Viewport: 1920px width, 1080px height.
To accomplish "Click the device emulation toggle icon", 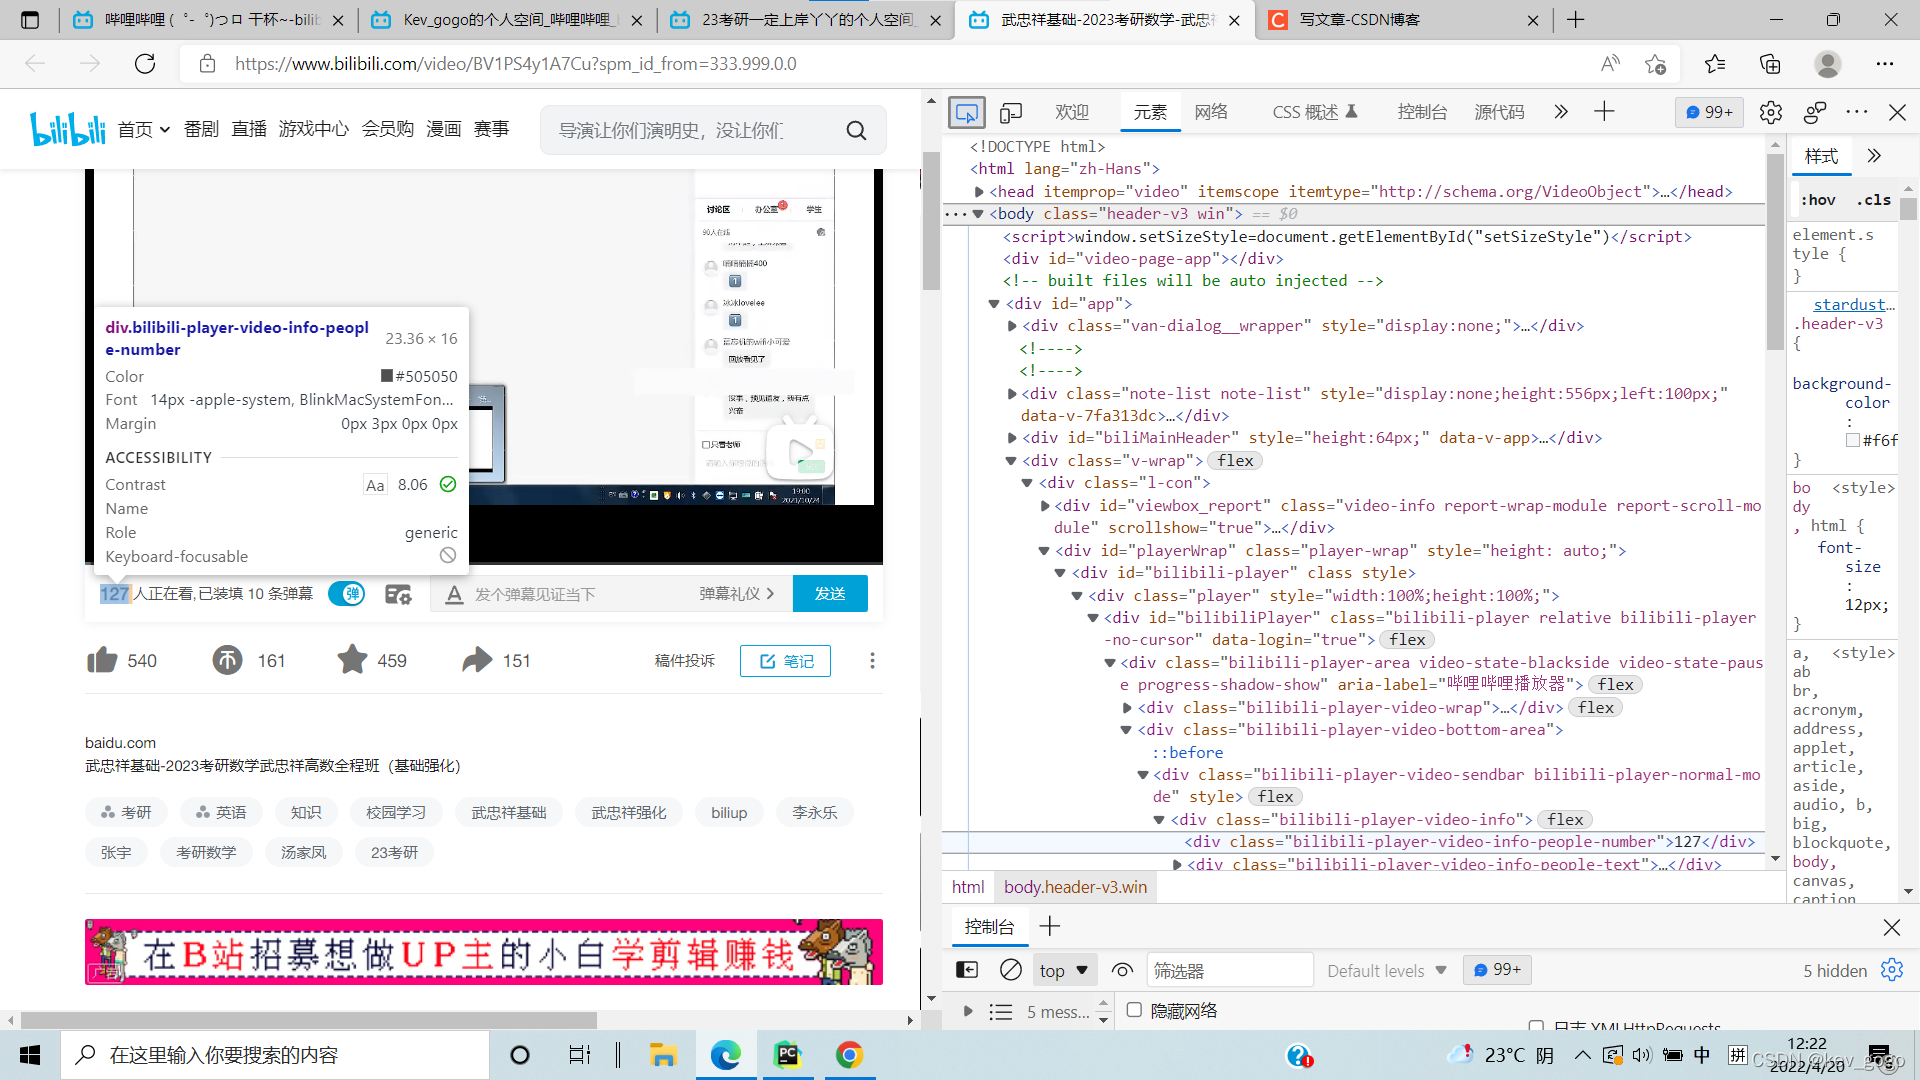I will pyautogui.click(x=1011, y=111).
